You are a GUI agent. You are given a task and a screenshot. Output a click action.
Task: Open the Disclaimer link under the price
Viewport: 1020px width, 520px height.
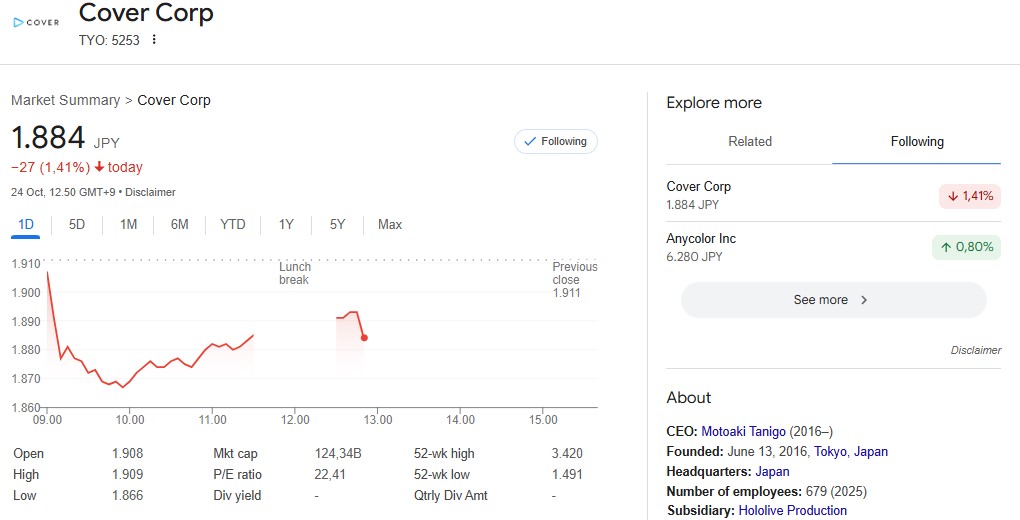[x=150, y=192]
